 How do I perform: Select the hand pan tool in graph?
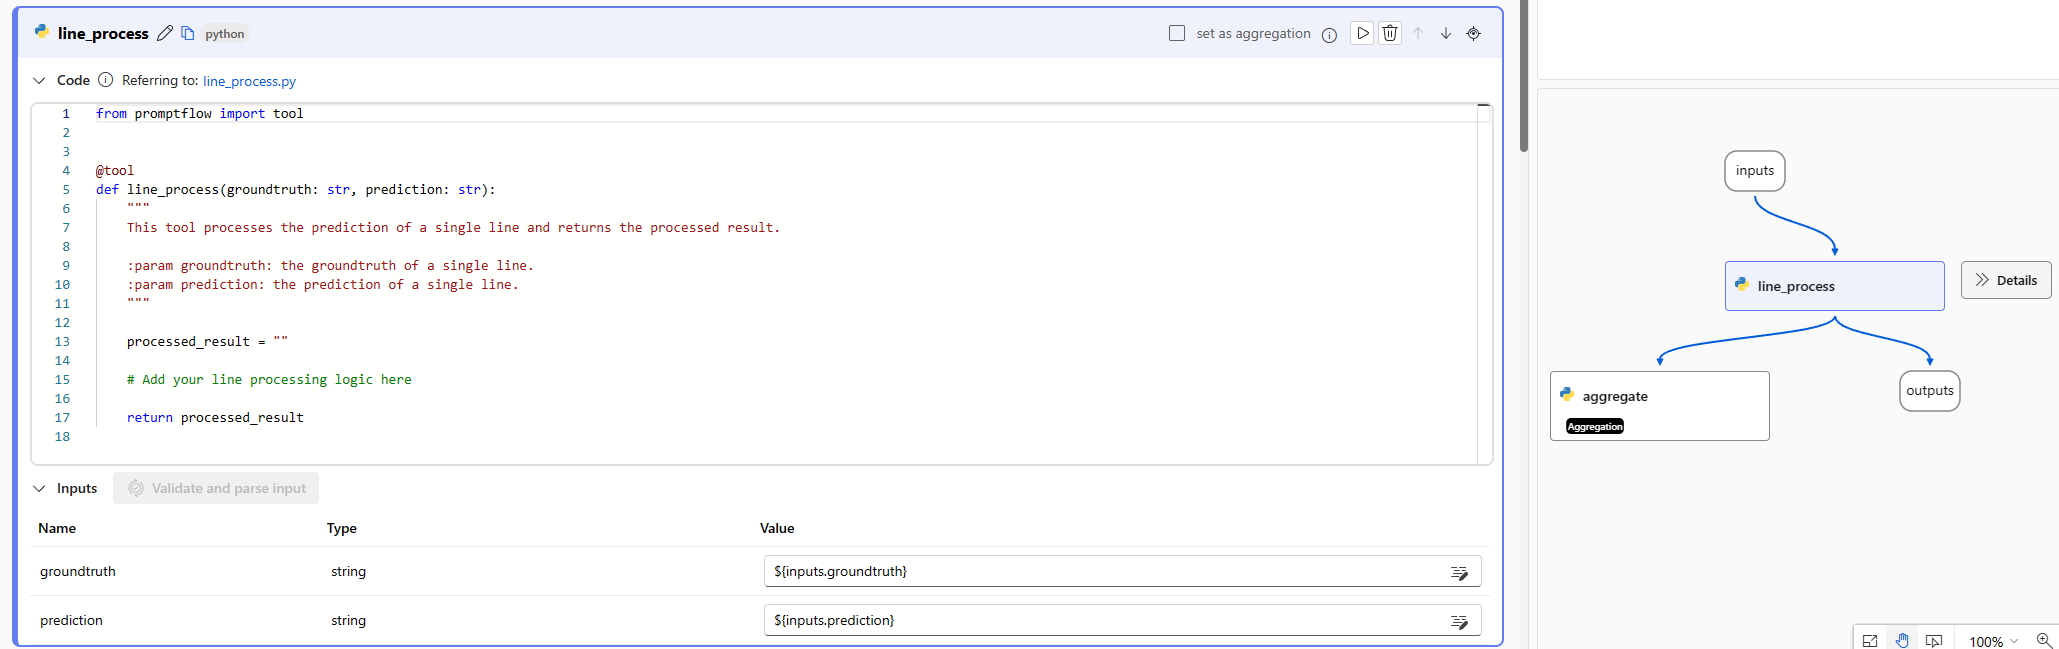click(x=1902, y=641)
